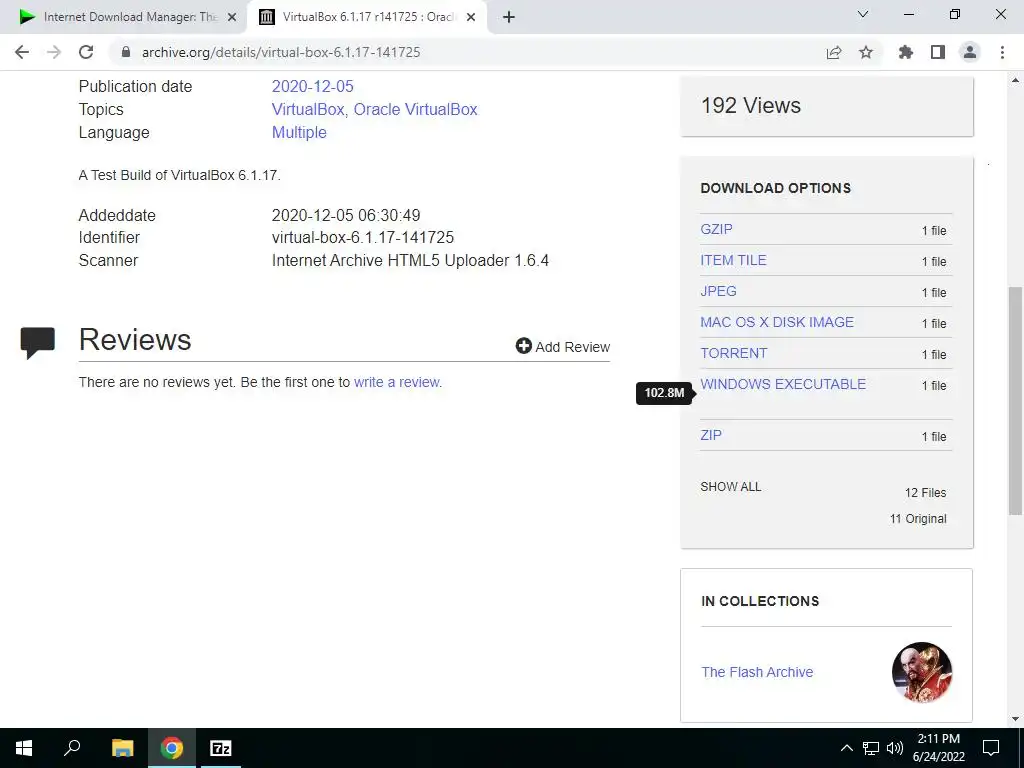Share this page using the share icon

(x=834, y=52)
